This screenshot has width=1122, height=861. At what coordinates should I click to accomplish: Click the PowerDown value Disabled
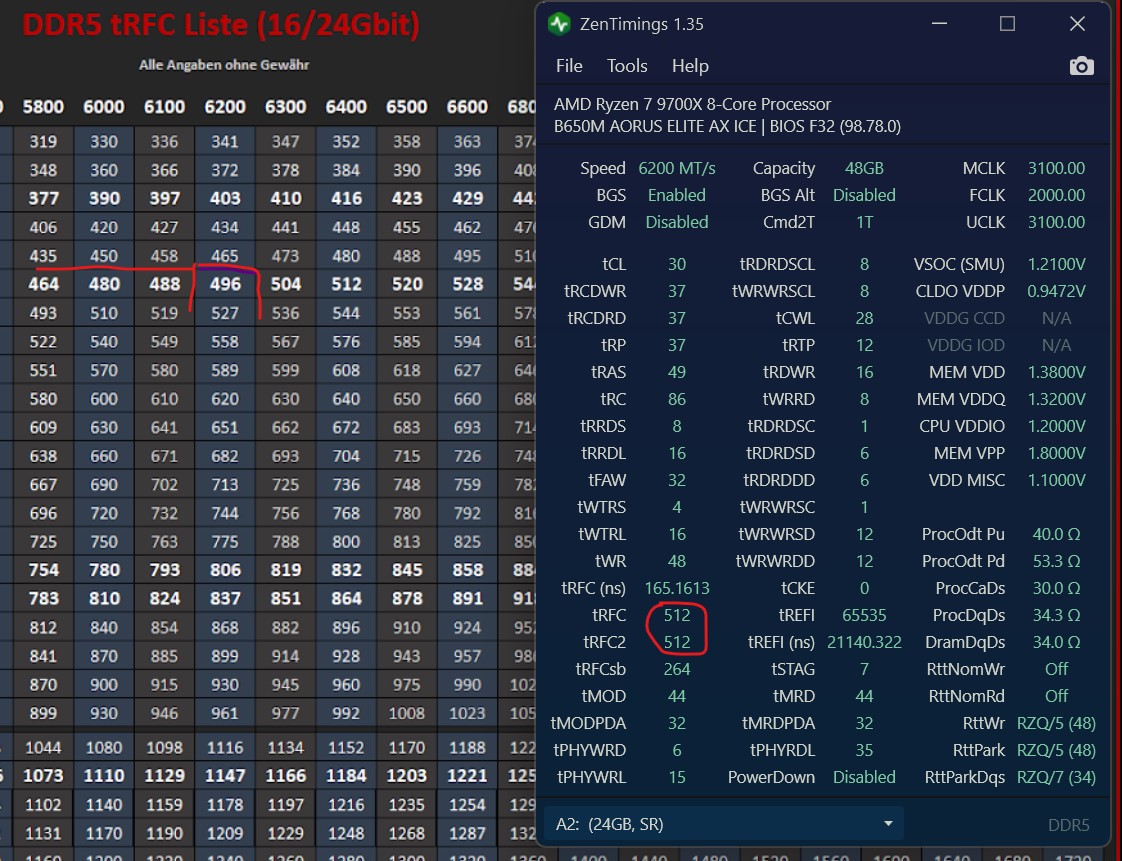(864, 777)
